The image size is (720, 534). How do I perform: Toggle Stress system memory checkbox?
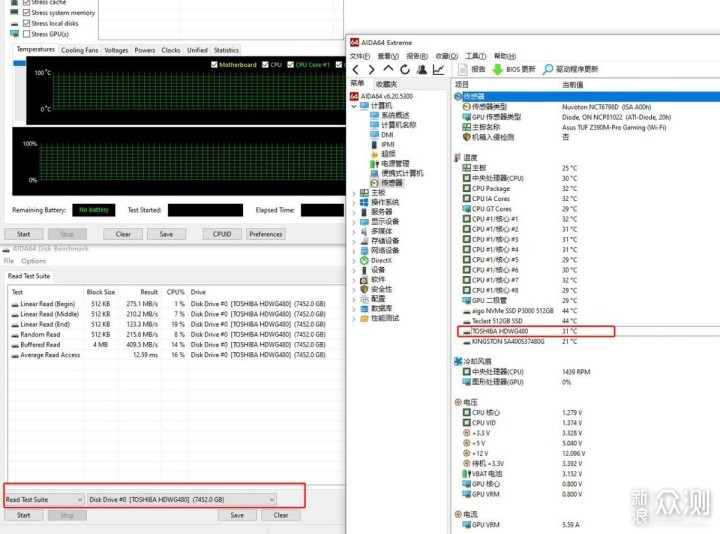[x=27, y=13]
